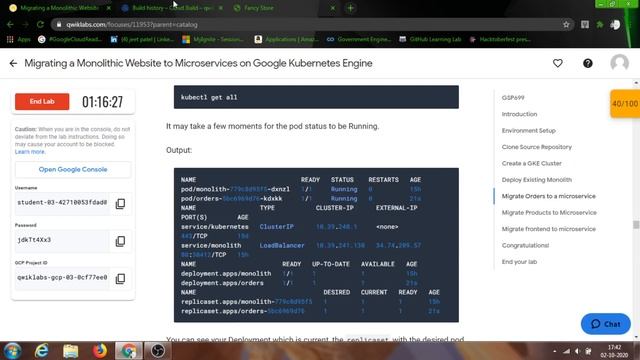Close the Fancy Store tab

(x=333, y=8)
